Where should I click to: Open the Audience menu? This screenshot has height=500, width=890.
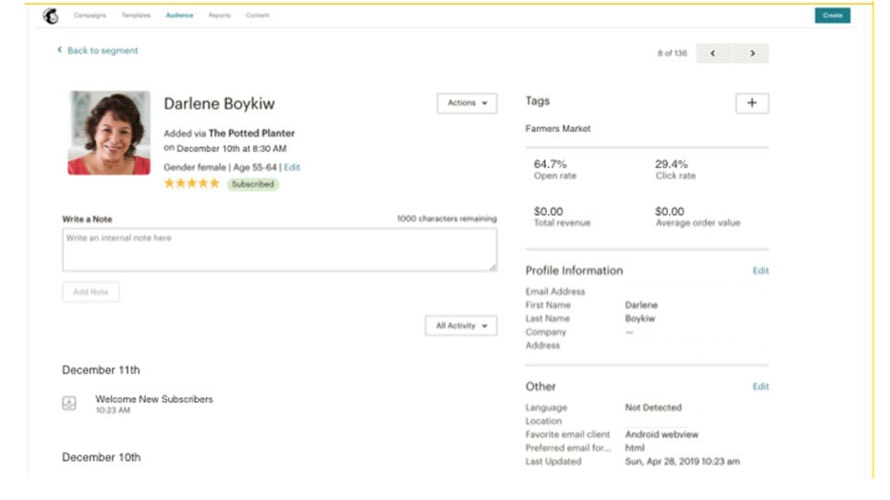(x=179, y=15)
